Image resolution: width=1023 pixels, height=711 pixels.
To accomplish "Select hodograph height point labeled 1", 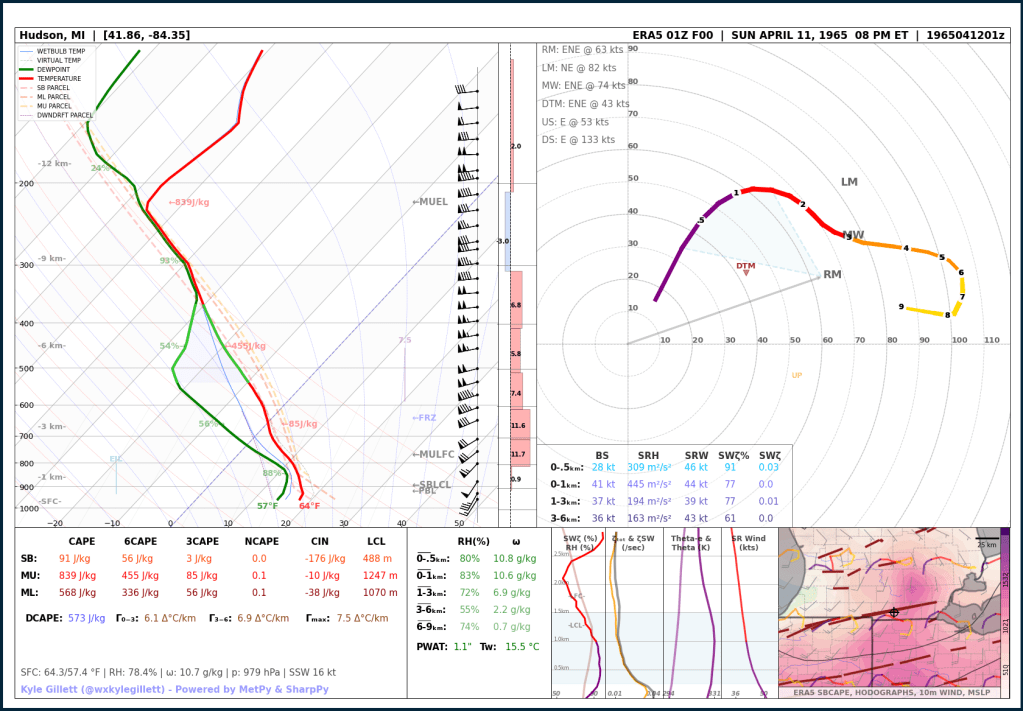I will [736, 193].
